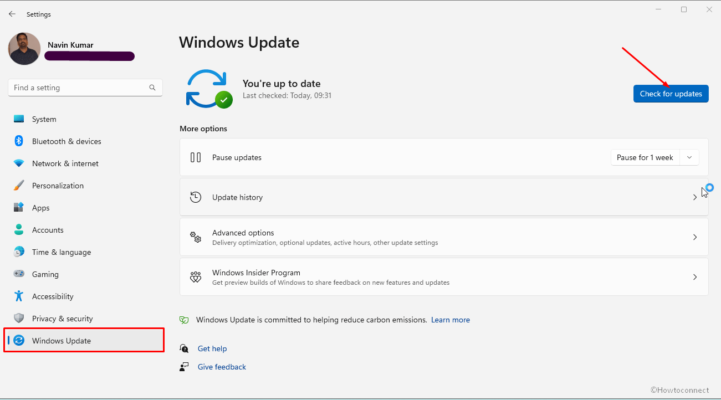Expand the pause duration dropdown arrow
The height and width of the screenshot is (400, 721).
pos(689,157)
